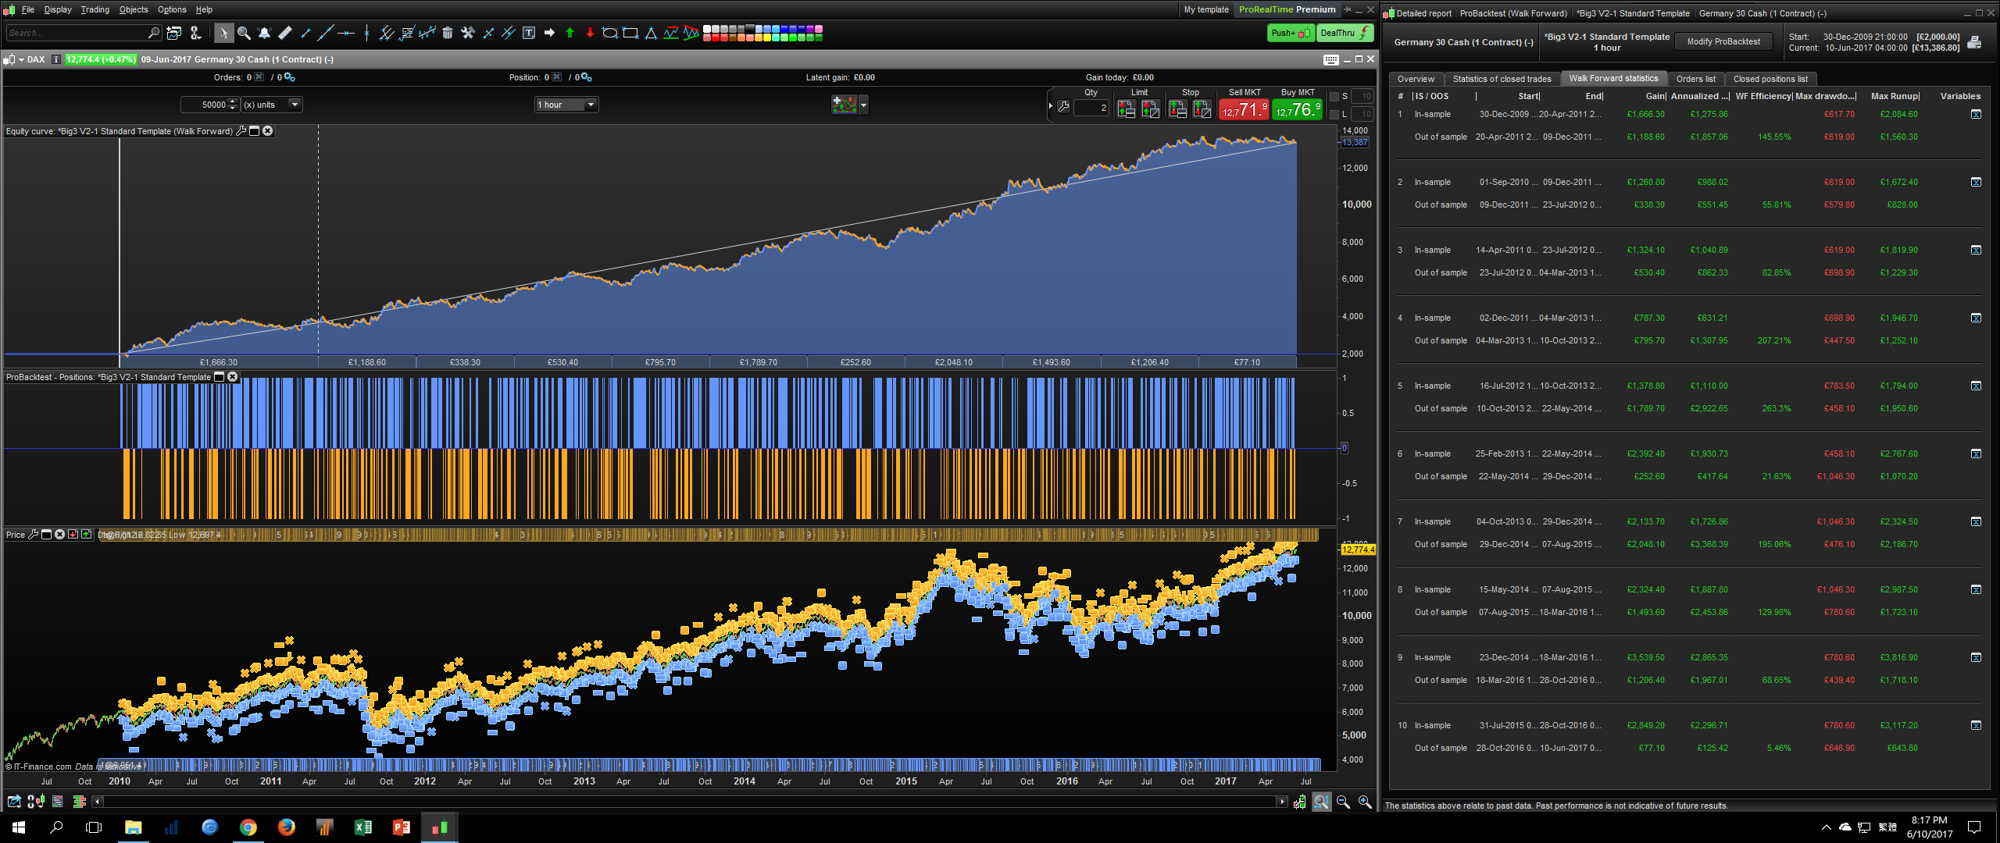Select the green up arrow drawing tool
The image size is (2000, 843).
(570, 33)
